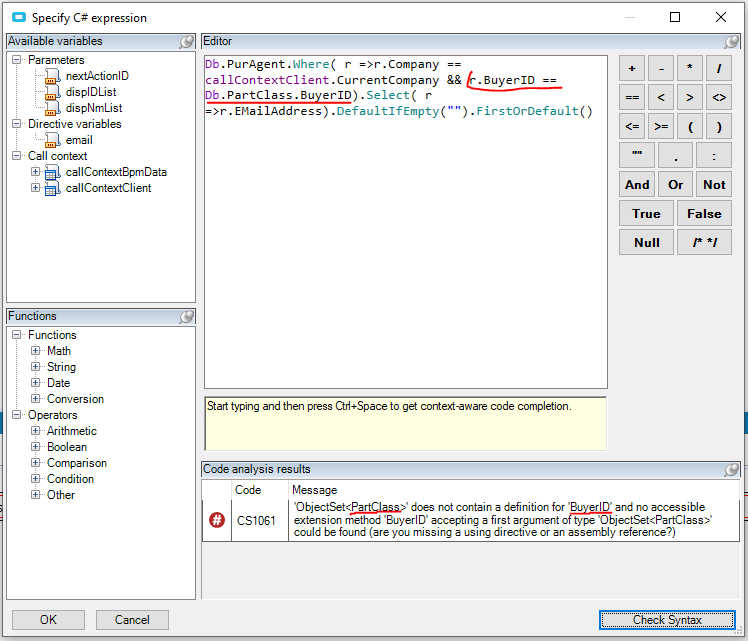Viewport: 748px width, 641px height.
Task: Click the callContextClient table icon
Action: coord(52,188)
